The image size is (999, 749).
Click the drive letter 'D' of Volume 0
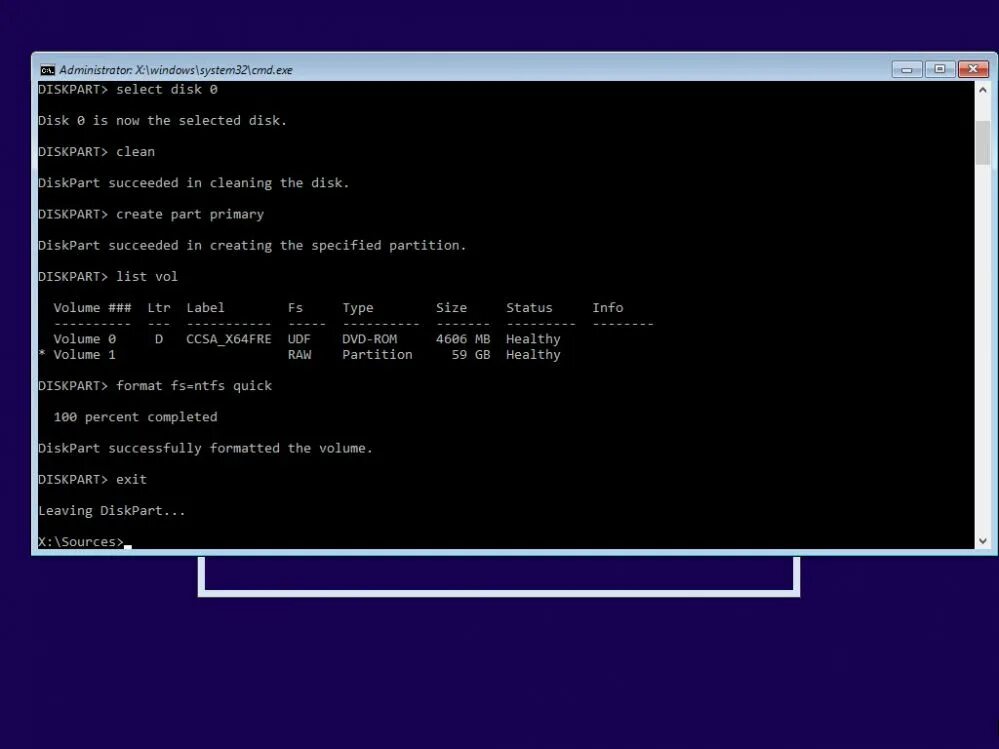coord(159,339)
